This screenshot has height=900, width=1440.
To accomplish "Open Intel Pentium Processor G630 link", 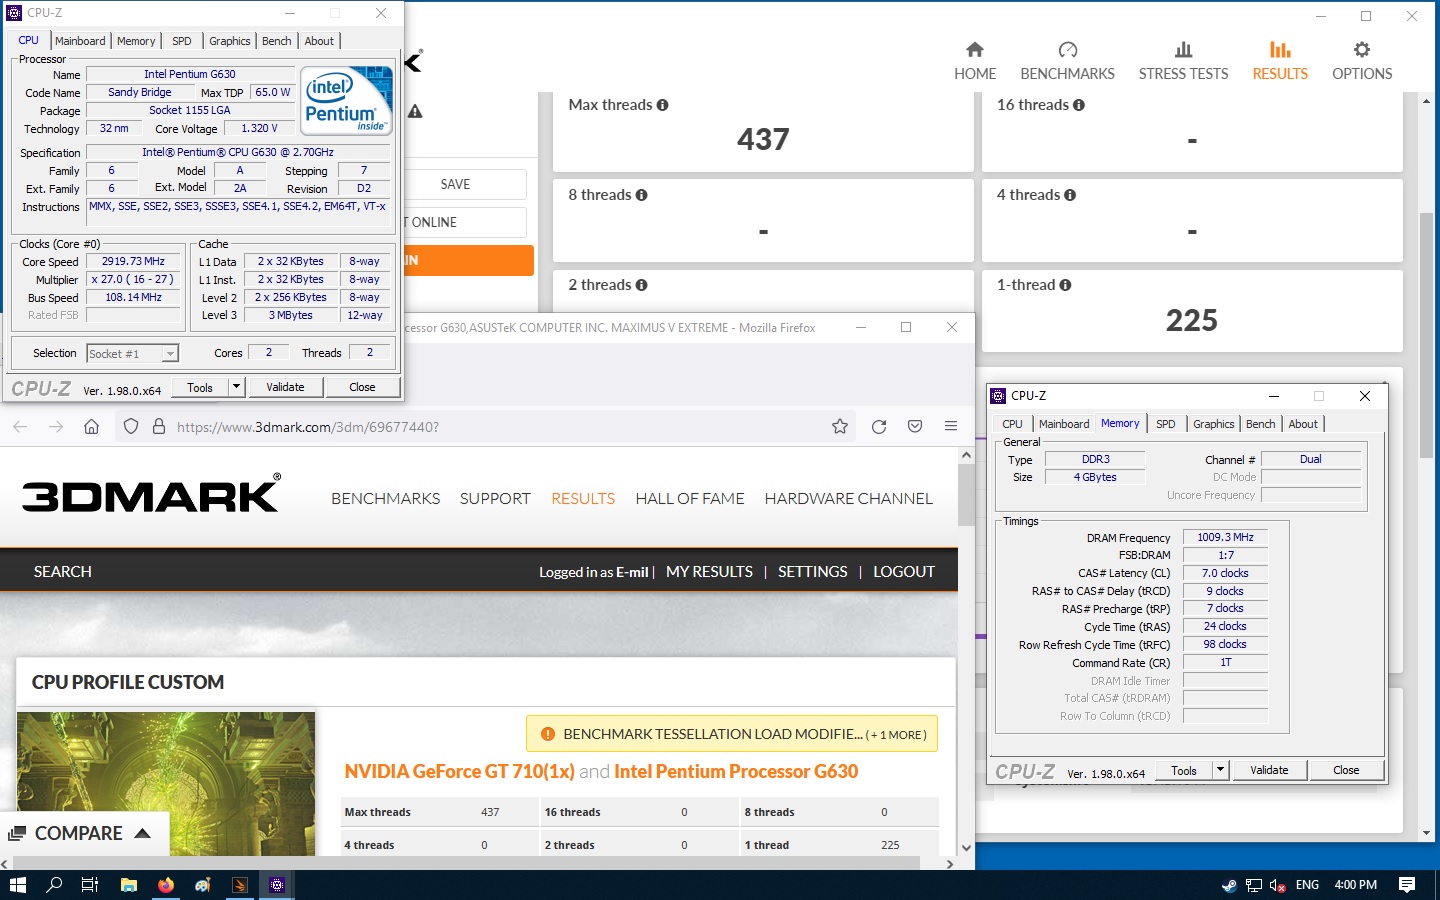I will tap(736, 771).
